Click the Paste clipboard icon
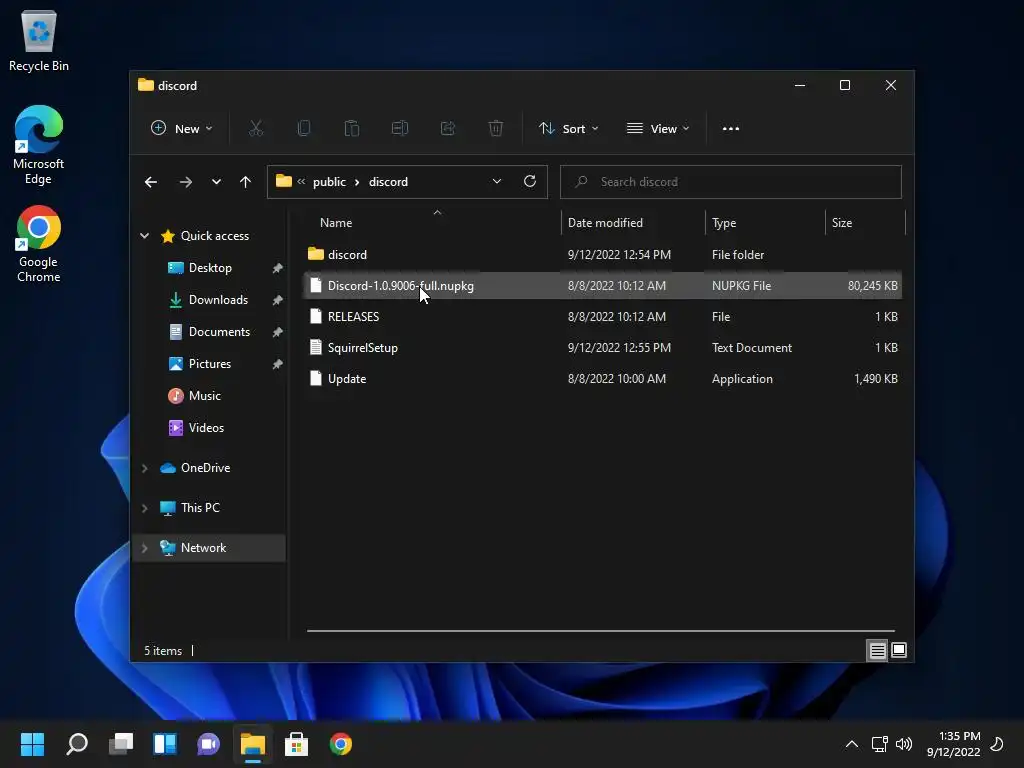Screen dimensions: 1024x768 (351, 129)
